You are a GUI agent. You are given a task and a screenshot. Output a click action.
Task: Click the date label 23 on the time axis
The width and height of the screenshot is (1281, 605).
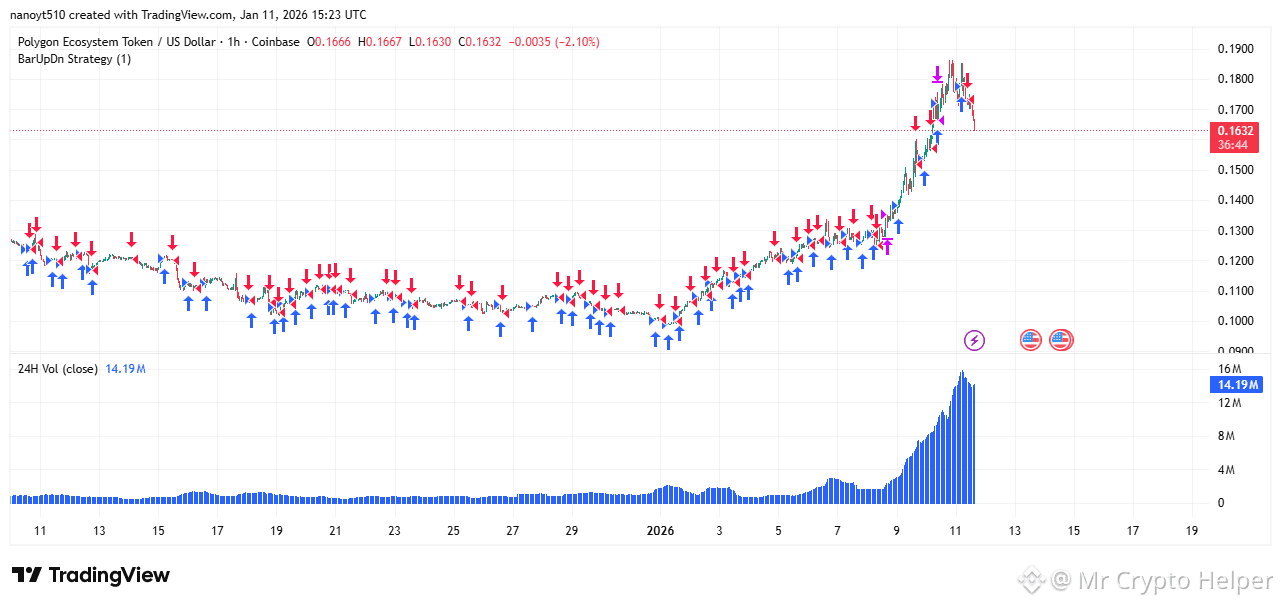[x=394, y=531]
